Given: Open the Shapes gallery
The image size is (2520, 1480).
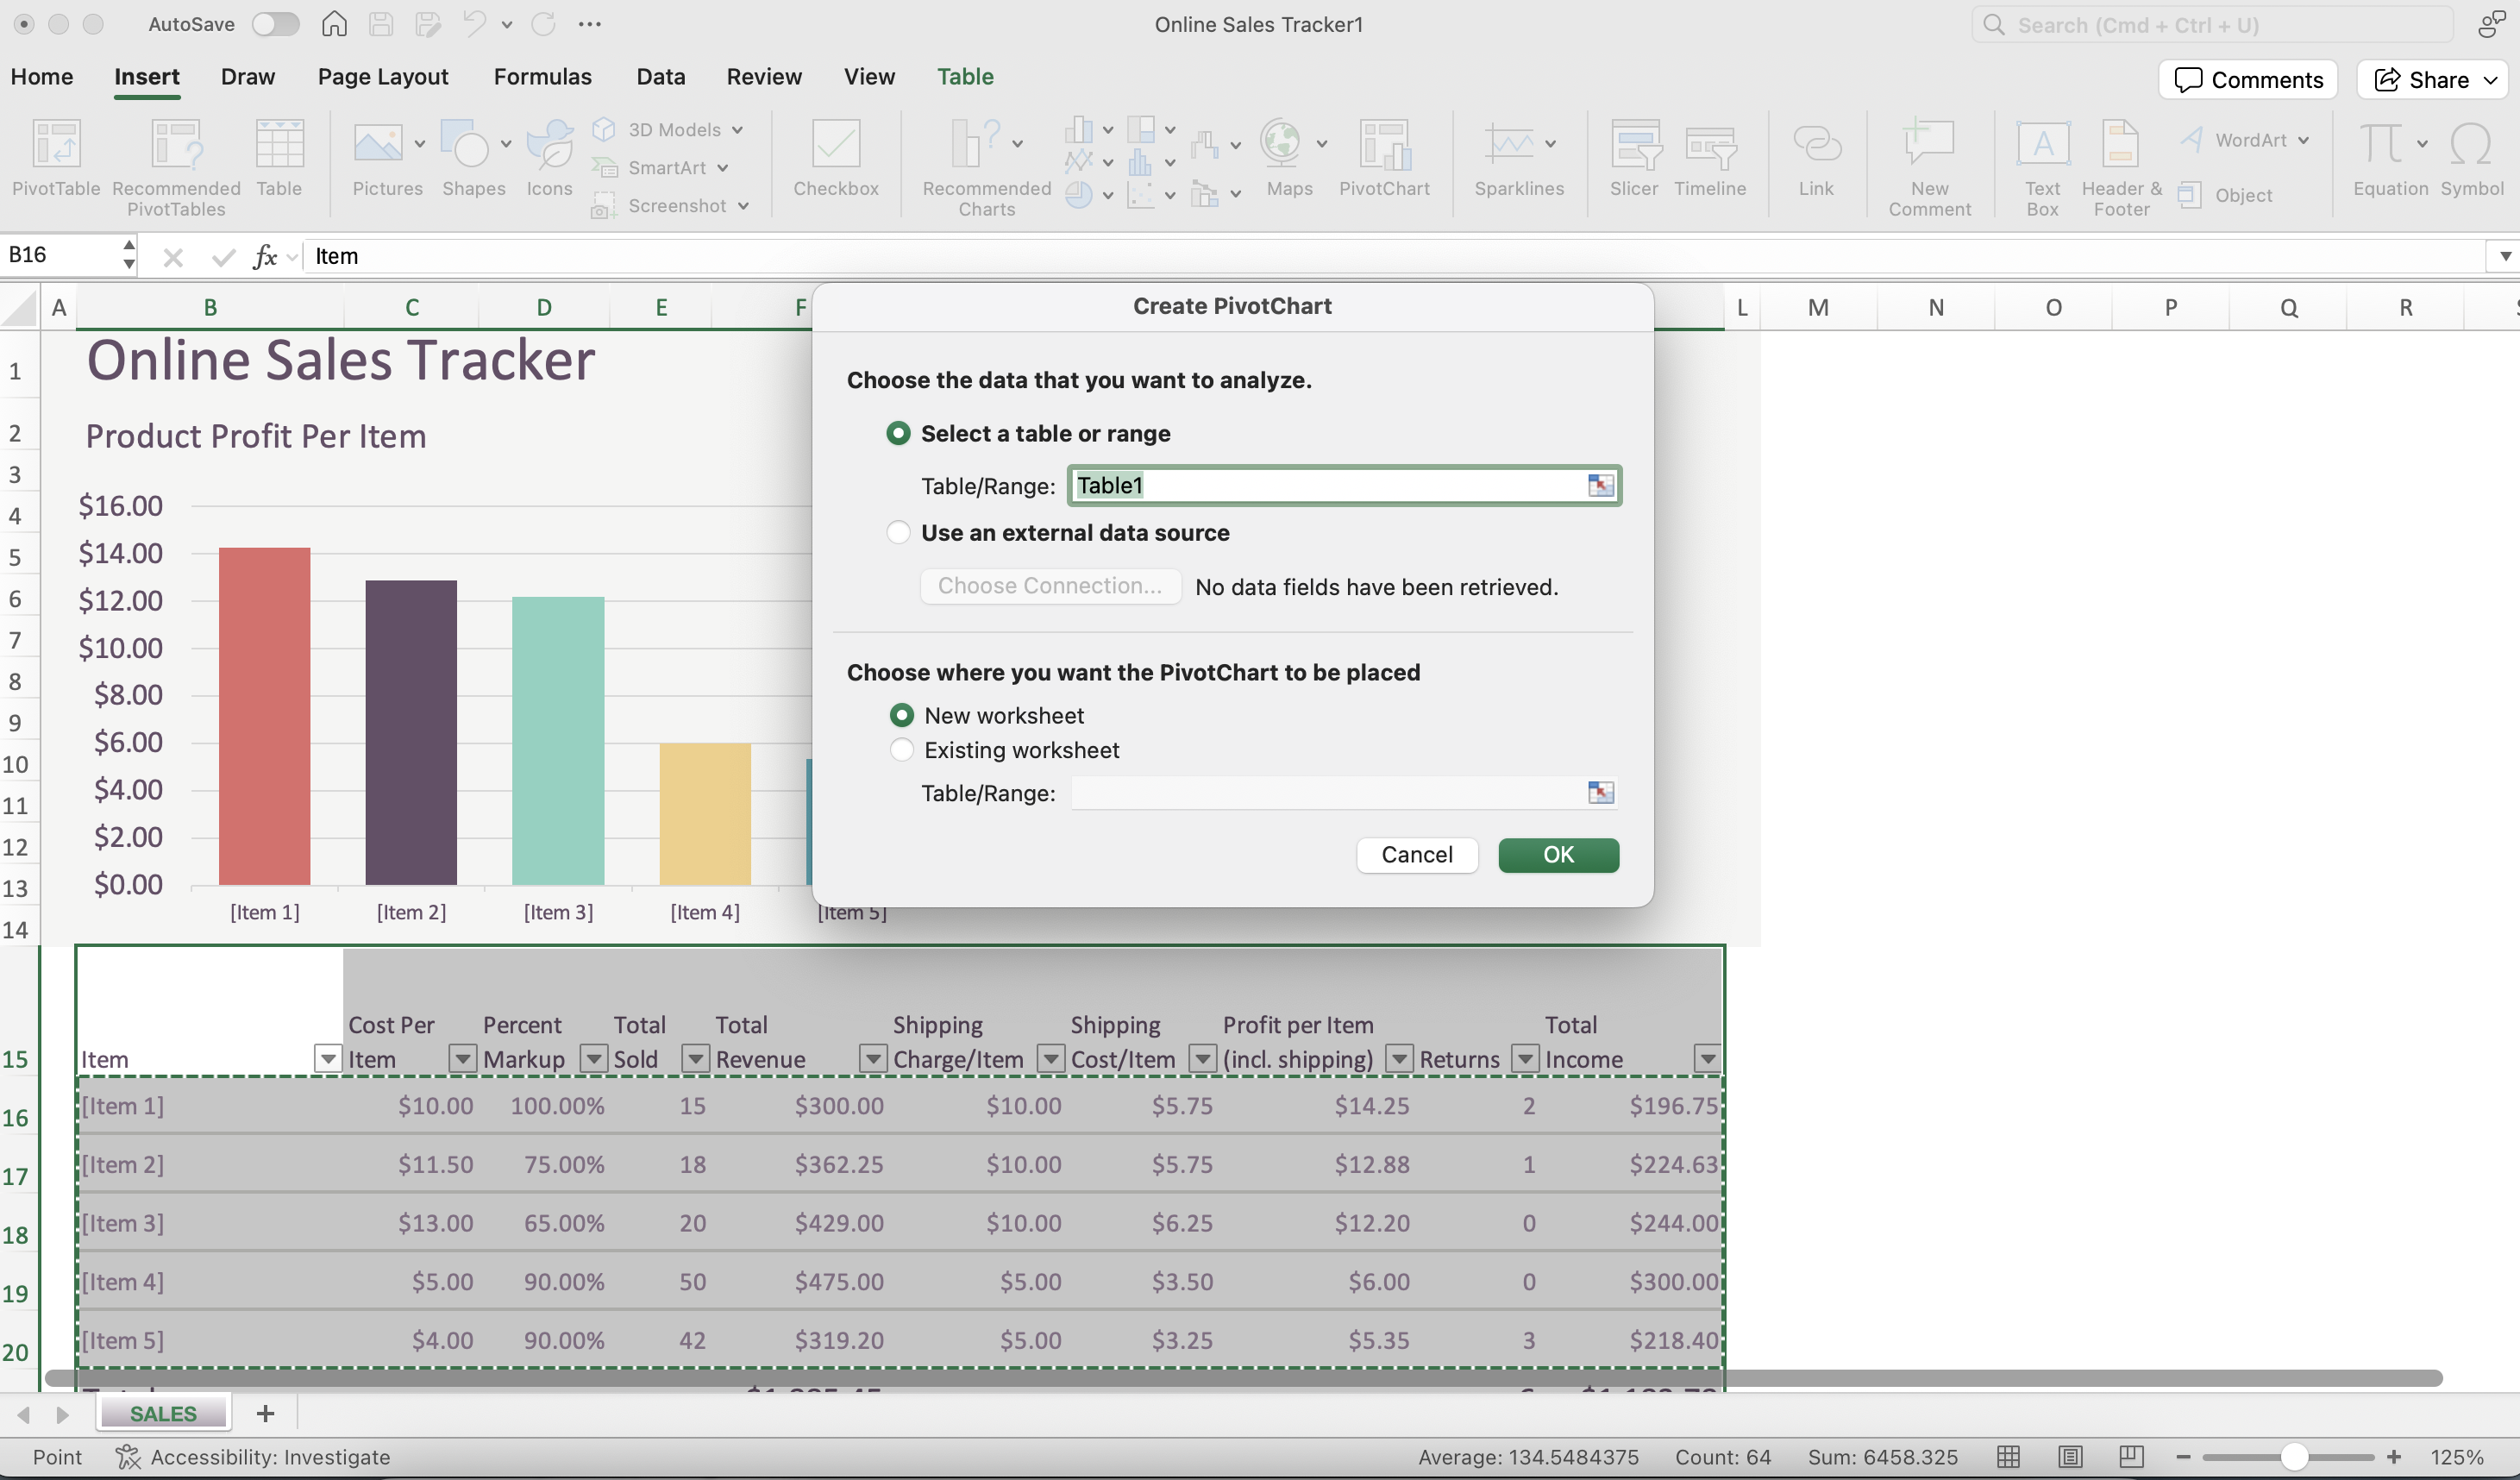Looking at the screenshot, I should pos(474,158).
